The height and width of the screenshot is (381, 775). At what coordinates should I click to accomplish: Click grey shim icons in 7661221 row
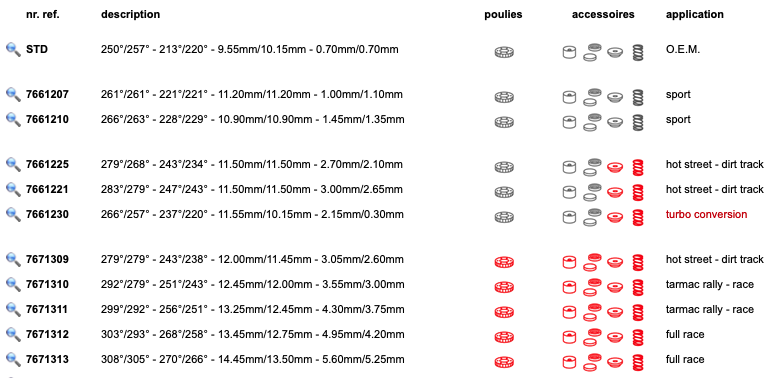pyautogui.click(x=591, y=192)
